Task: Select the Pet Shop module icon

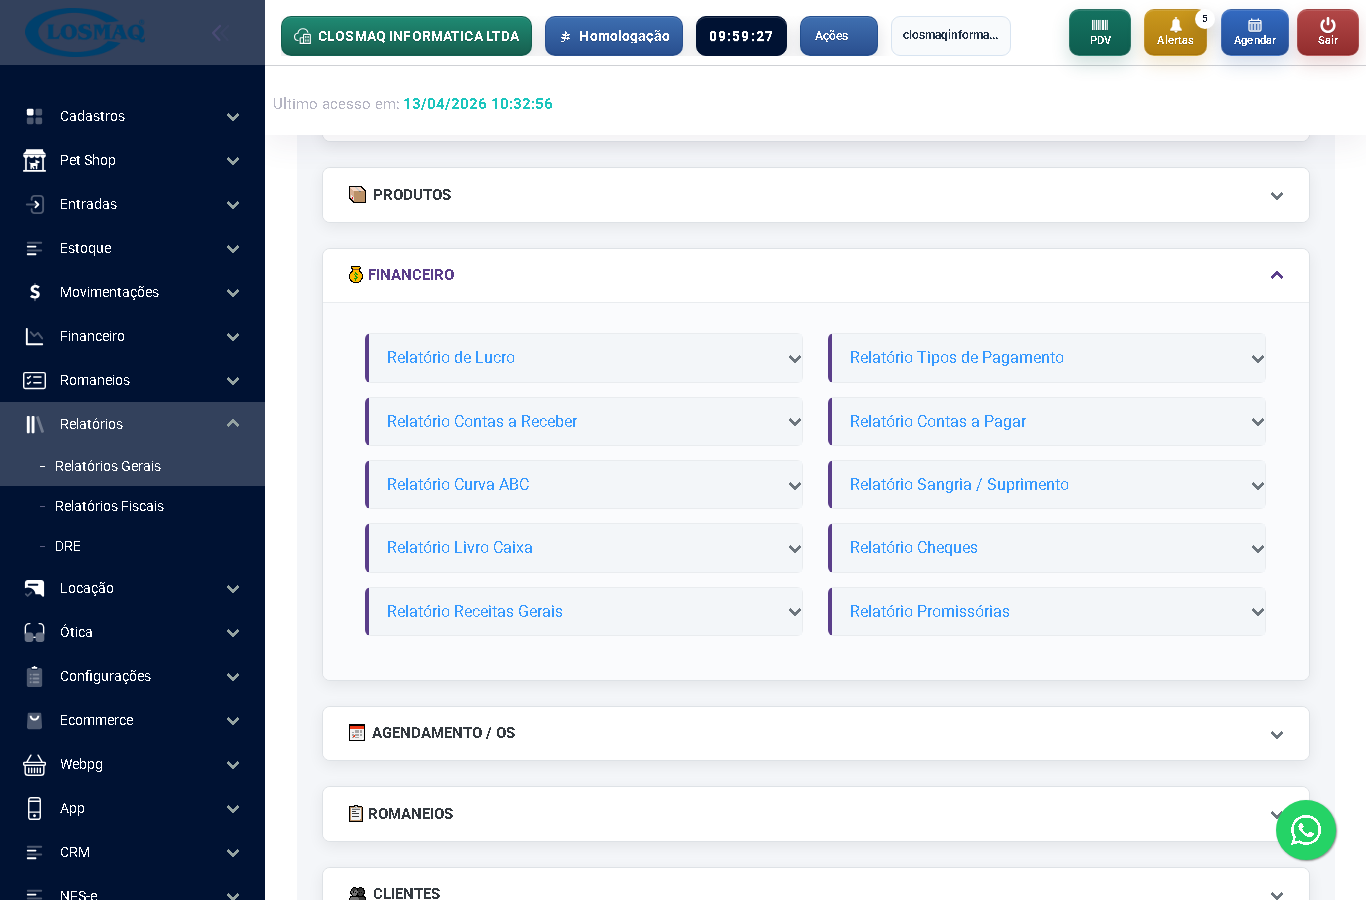Action: pos(33,160)
